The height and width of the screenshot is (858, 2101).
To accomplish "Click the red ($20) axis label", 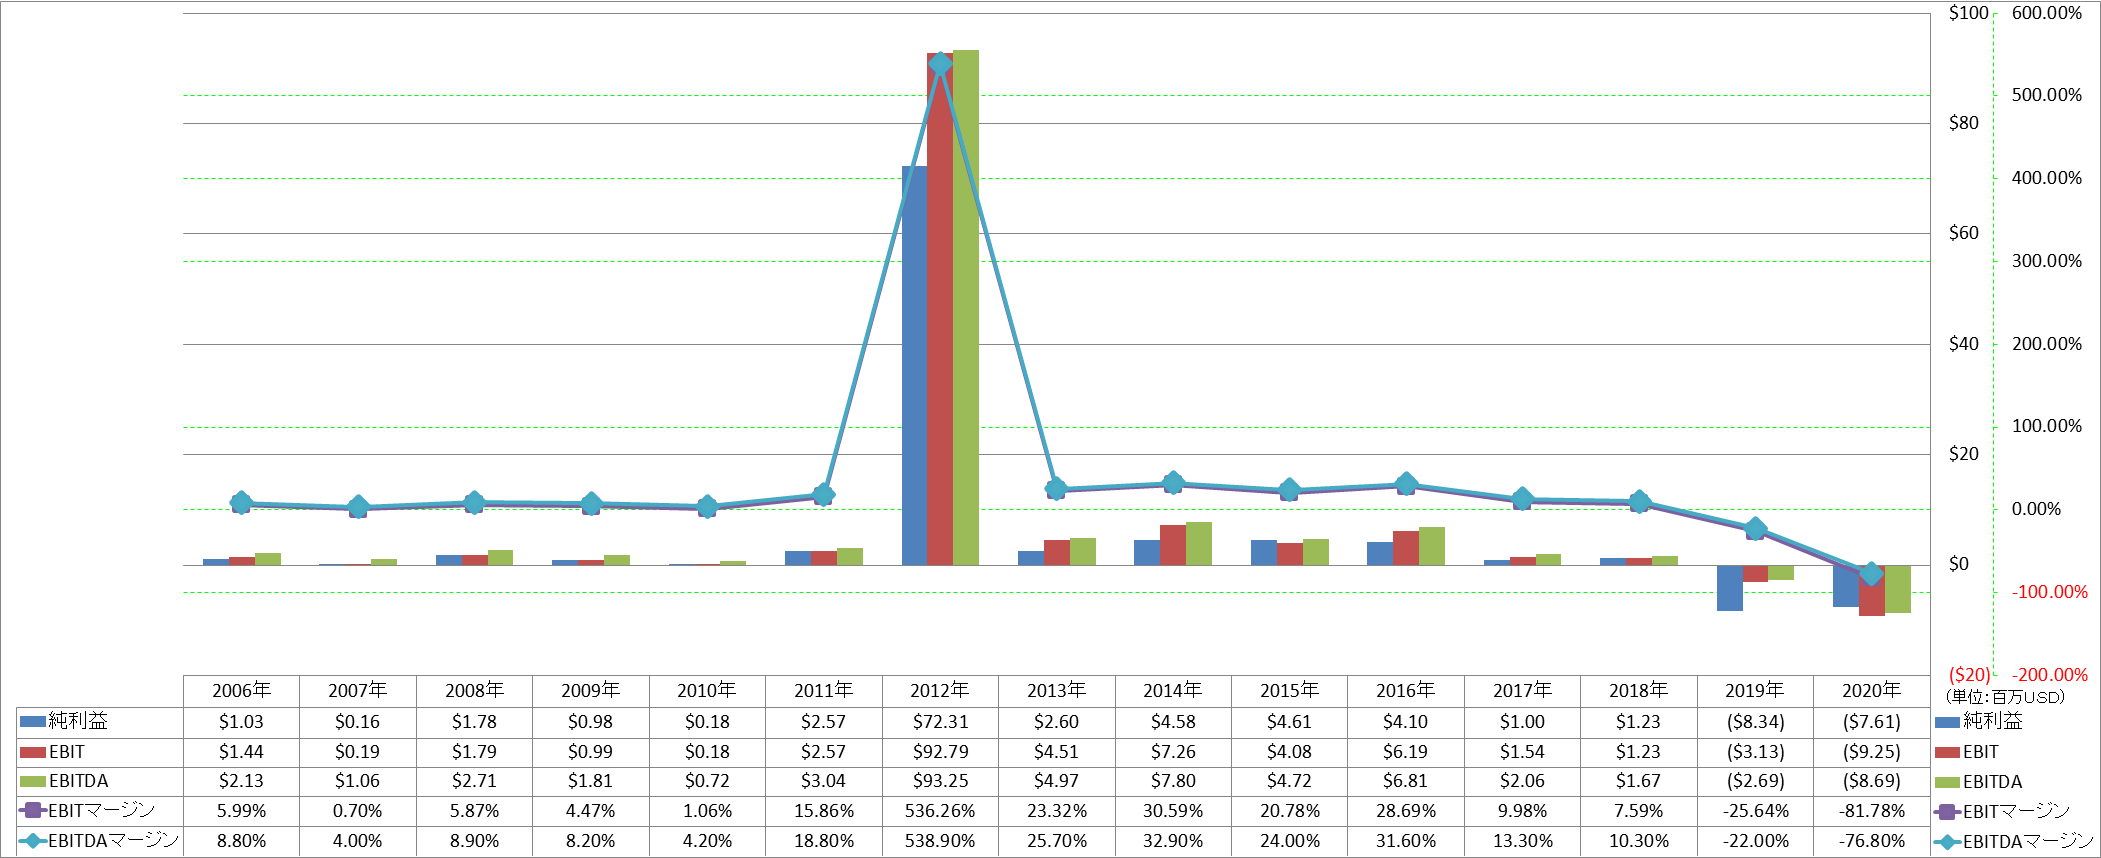I will click(x=1969, y=675).
